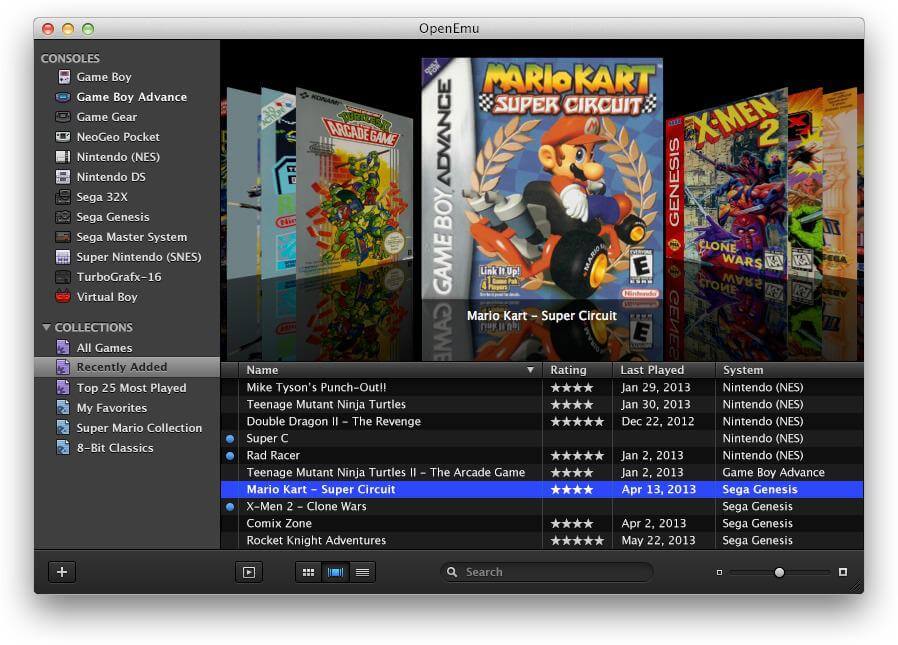Click the Mario Kart Super Circuit cover art
The image size is (898, 645).
click(x=542, y=178)
